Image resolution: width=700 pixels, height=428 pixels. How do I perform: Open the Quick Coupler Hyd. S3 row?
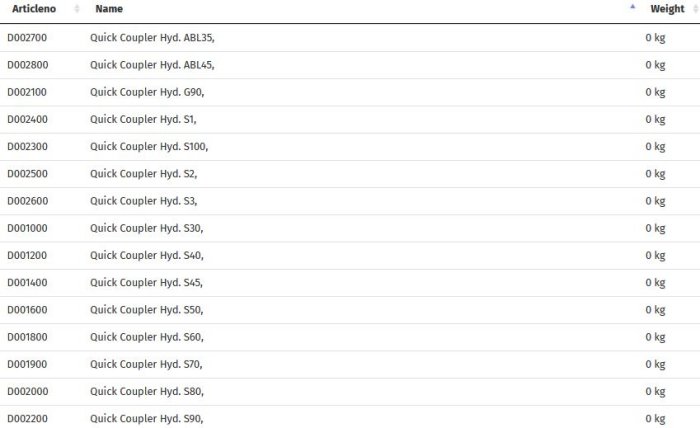pos(143,201)
